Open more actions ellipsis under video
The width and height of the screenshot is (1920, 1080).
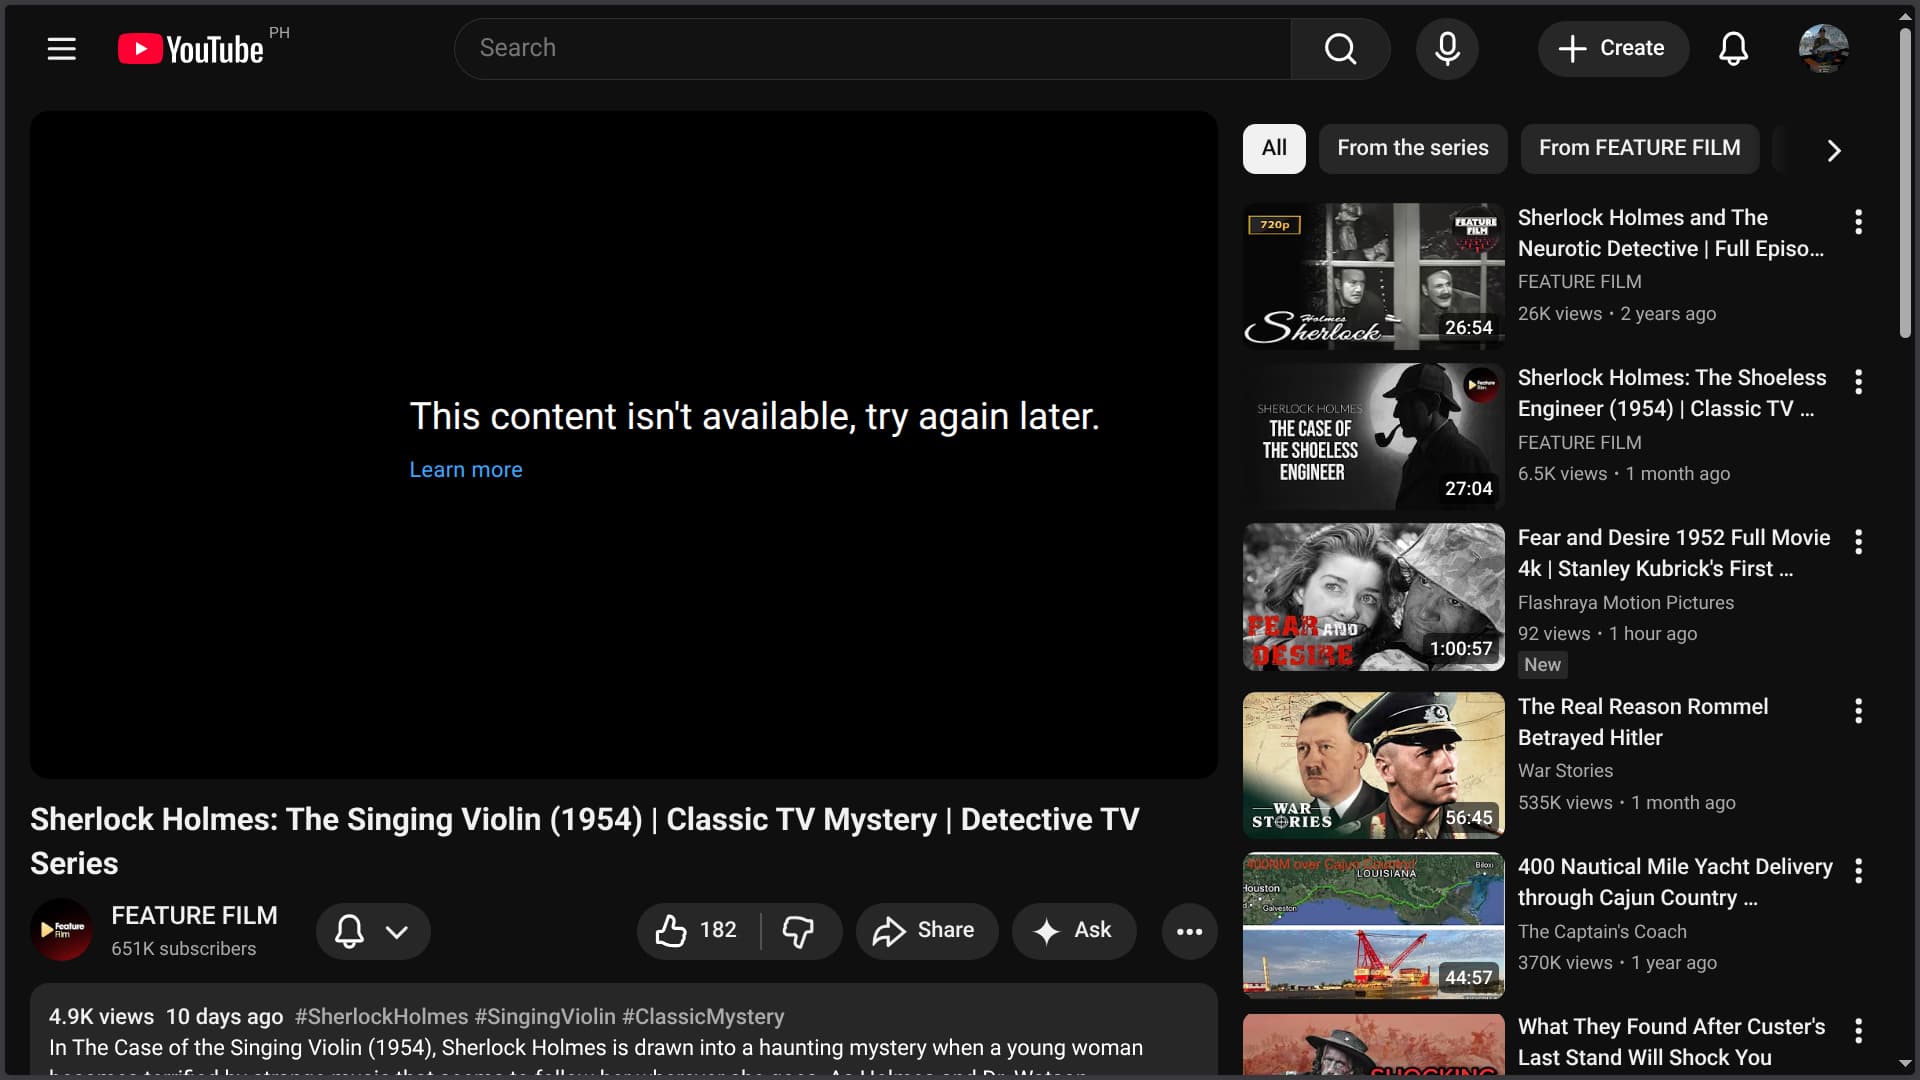pos(1189,931)
